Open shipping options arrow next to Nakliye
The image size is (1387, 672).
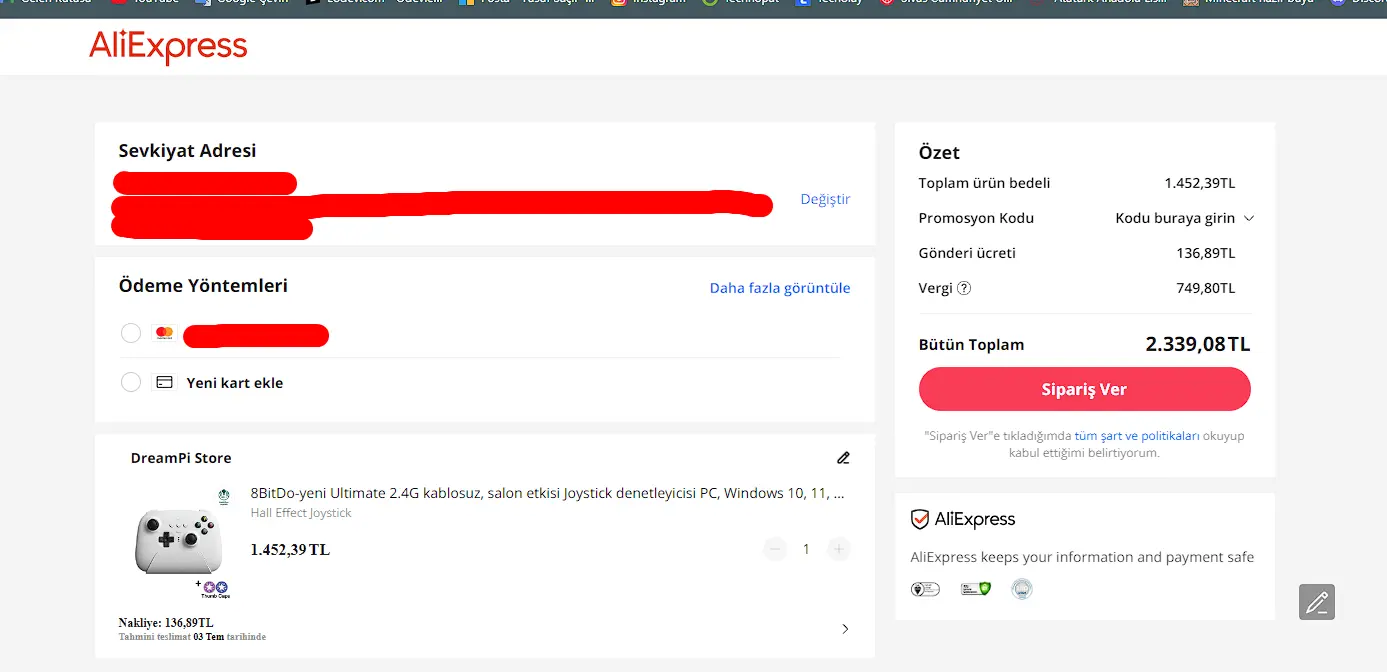[845, 629]
